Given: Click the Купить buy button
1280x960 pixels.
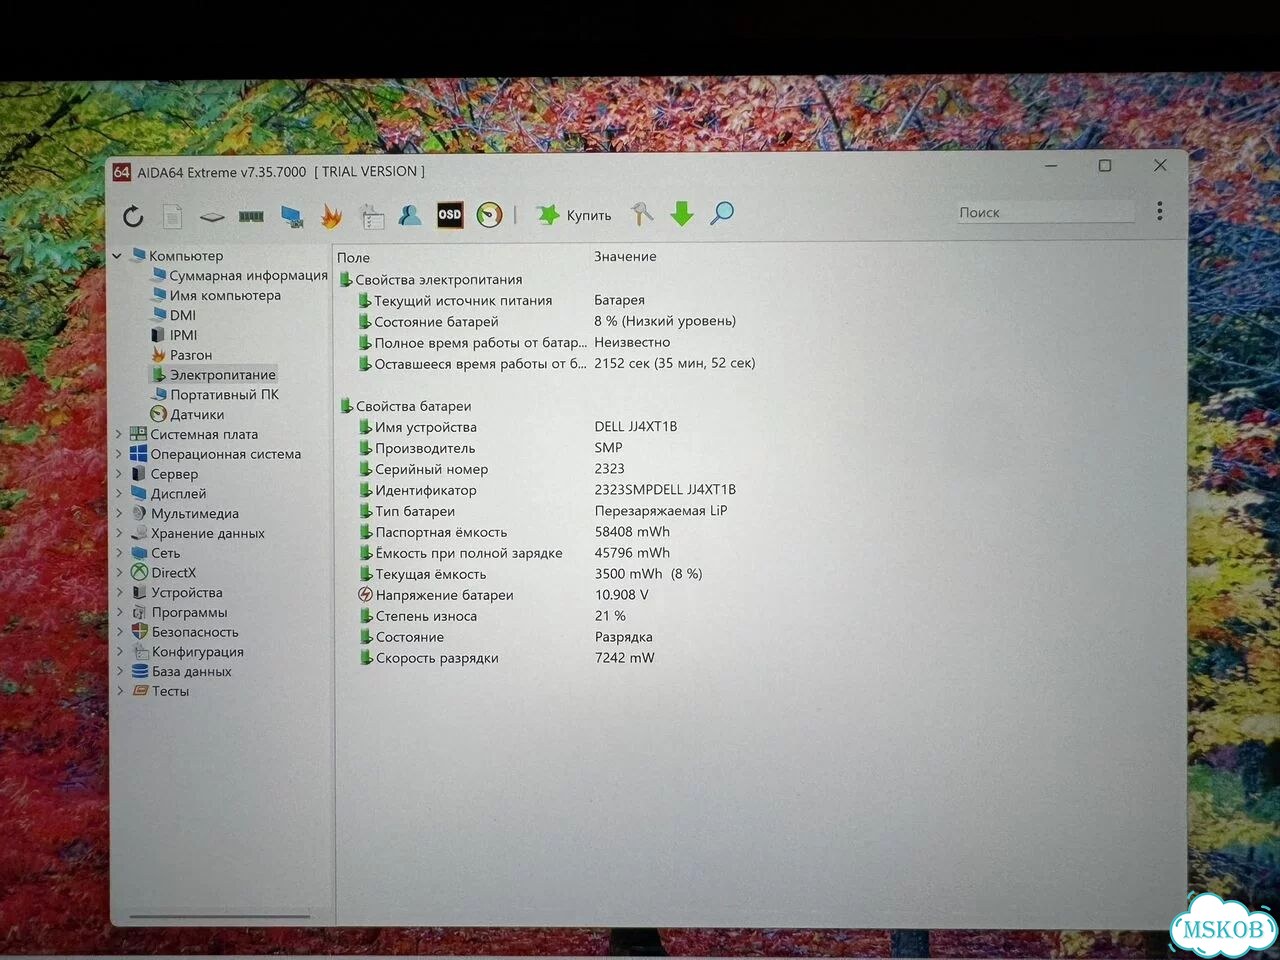Looking at the screenshot, I should pyautogui.click(x=574, y=215).
